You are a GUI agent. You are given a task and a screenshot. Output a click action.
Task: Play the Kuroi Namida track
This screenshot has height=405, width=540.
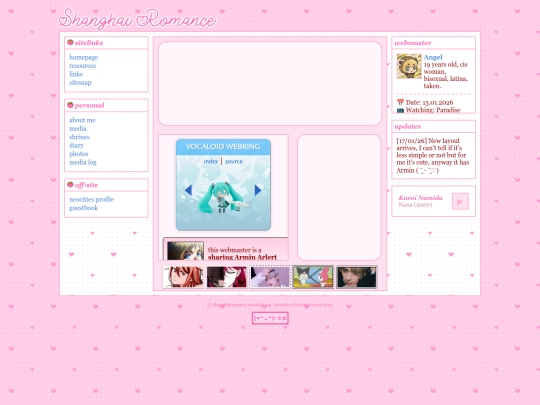460,201
